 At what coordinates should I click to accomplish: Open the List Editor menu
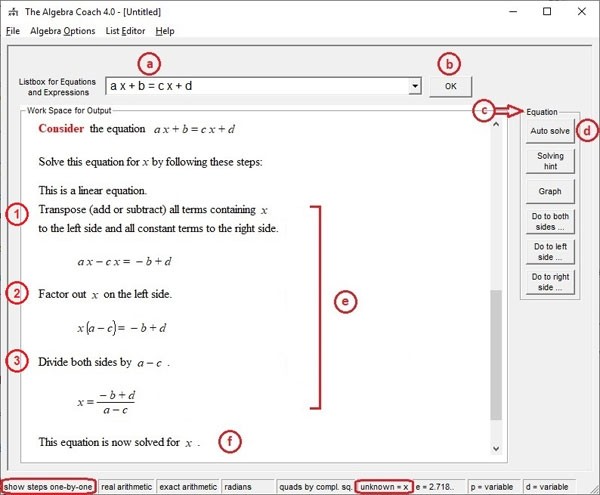click(x=125, y=31)
